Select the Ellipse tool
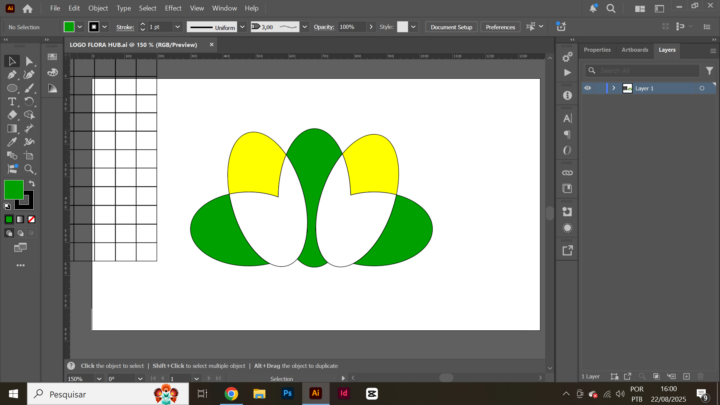Image resolution: width=720 pixels, height=405 pixels. [12, 88]
